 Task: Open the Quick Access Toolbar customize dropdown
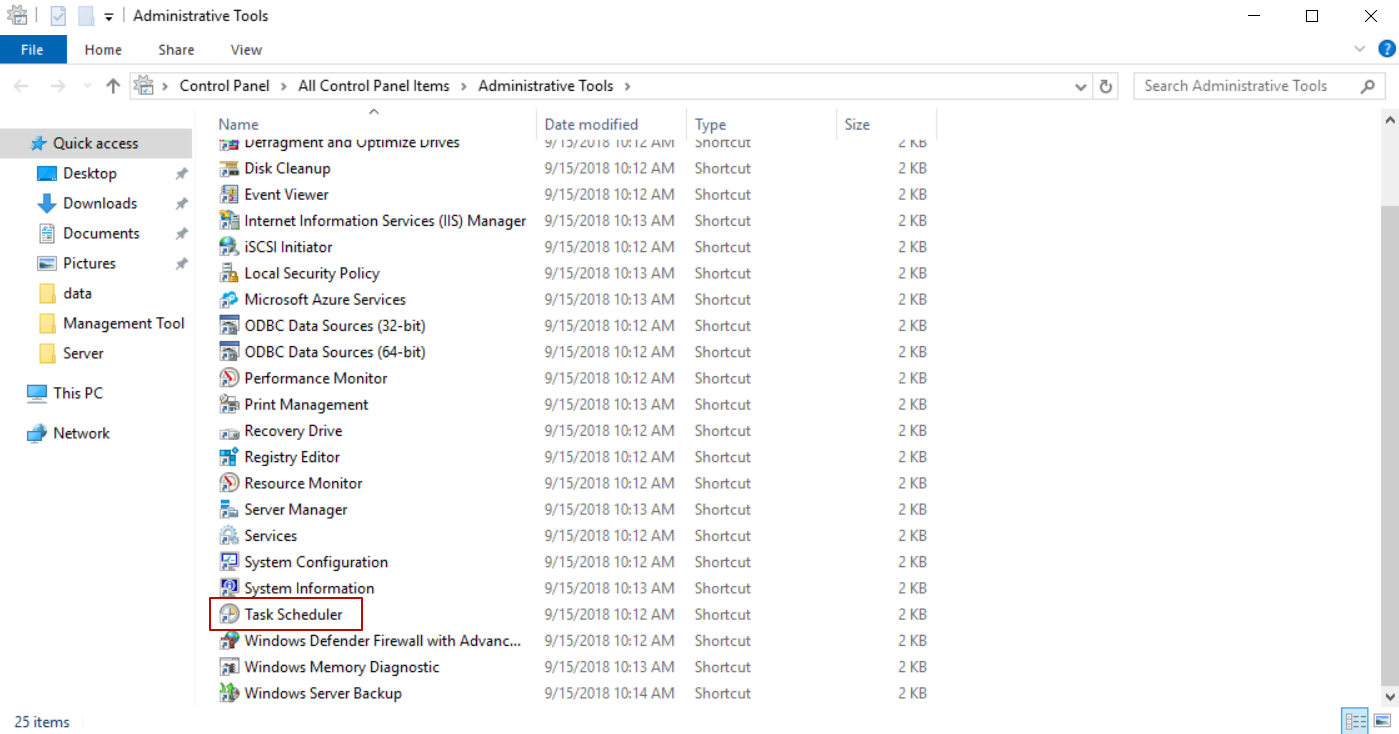point(108,17)
